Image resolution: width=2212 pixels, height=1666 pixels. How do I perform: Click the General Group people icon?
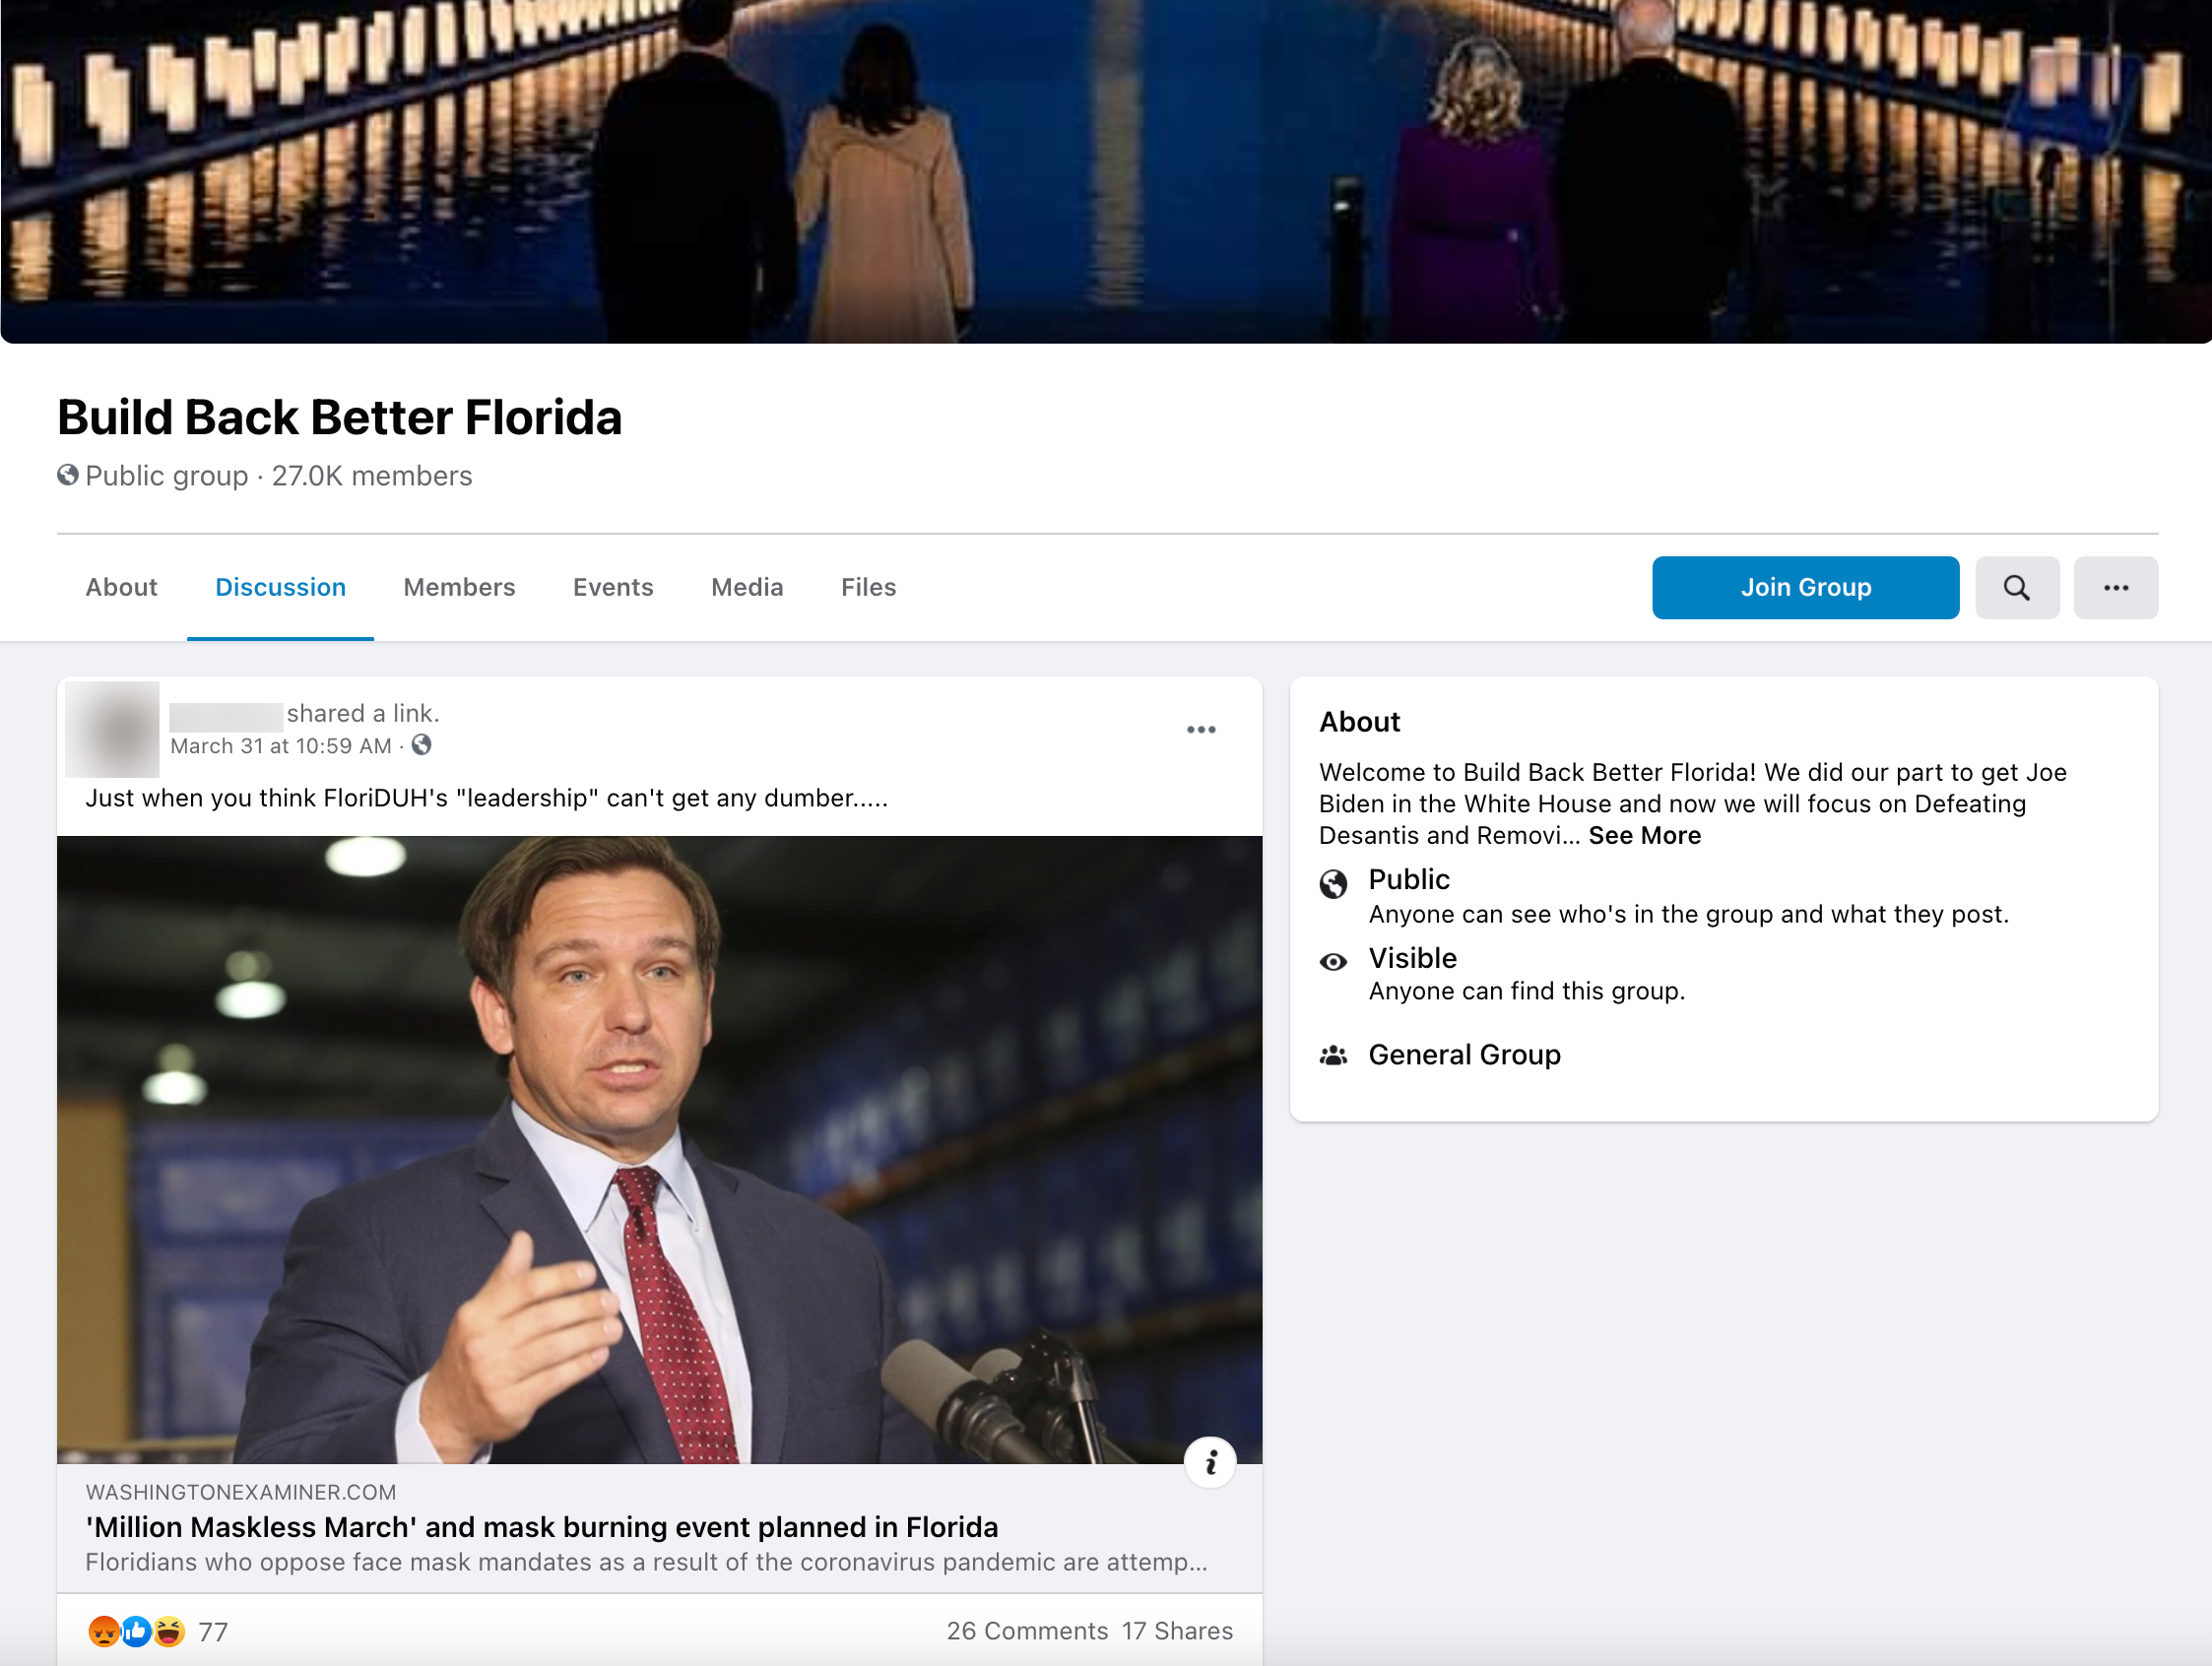click(x=1333, y=1055)
